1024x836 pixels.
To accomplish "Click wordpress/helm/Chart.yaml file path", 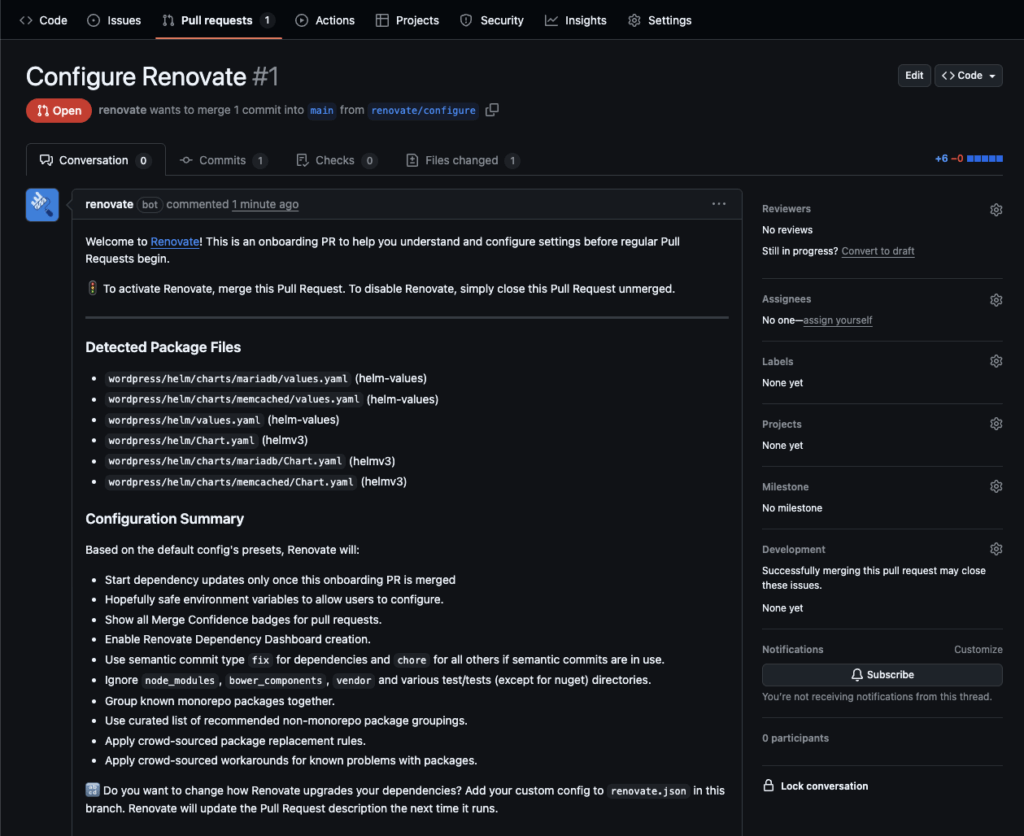I will [182, 441].
